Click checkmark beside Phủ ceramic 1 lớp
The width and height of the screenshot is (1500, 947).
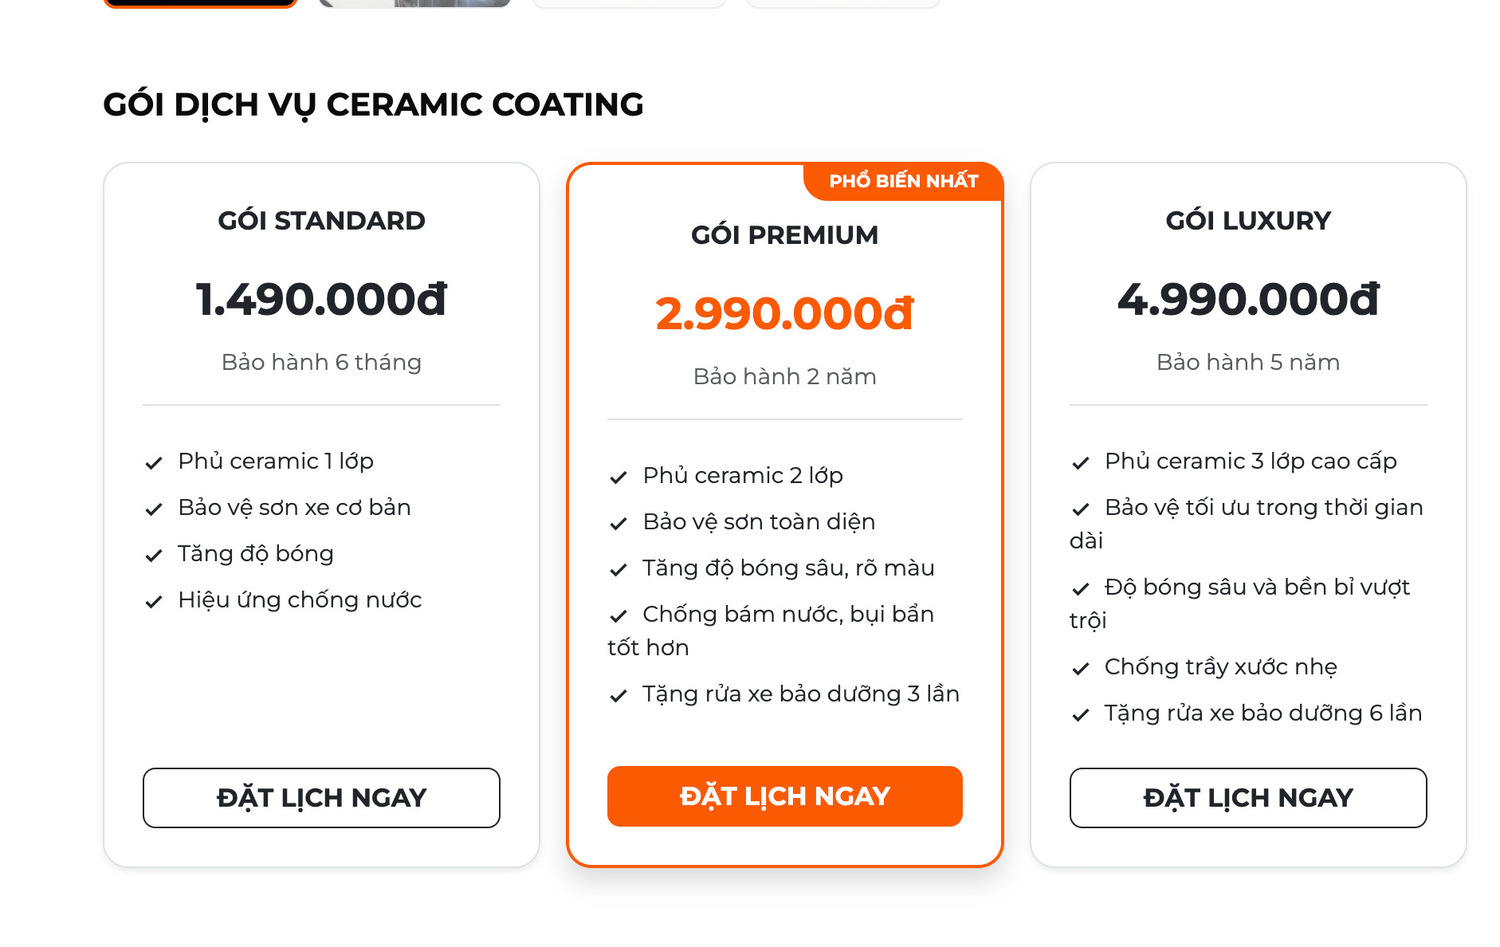(154, 463)
